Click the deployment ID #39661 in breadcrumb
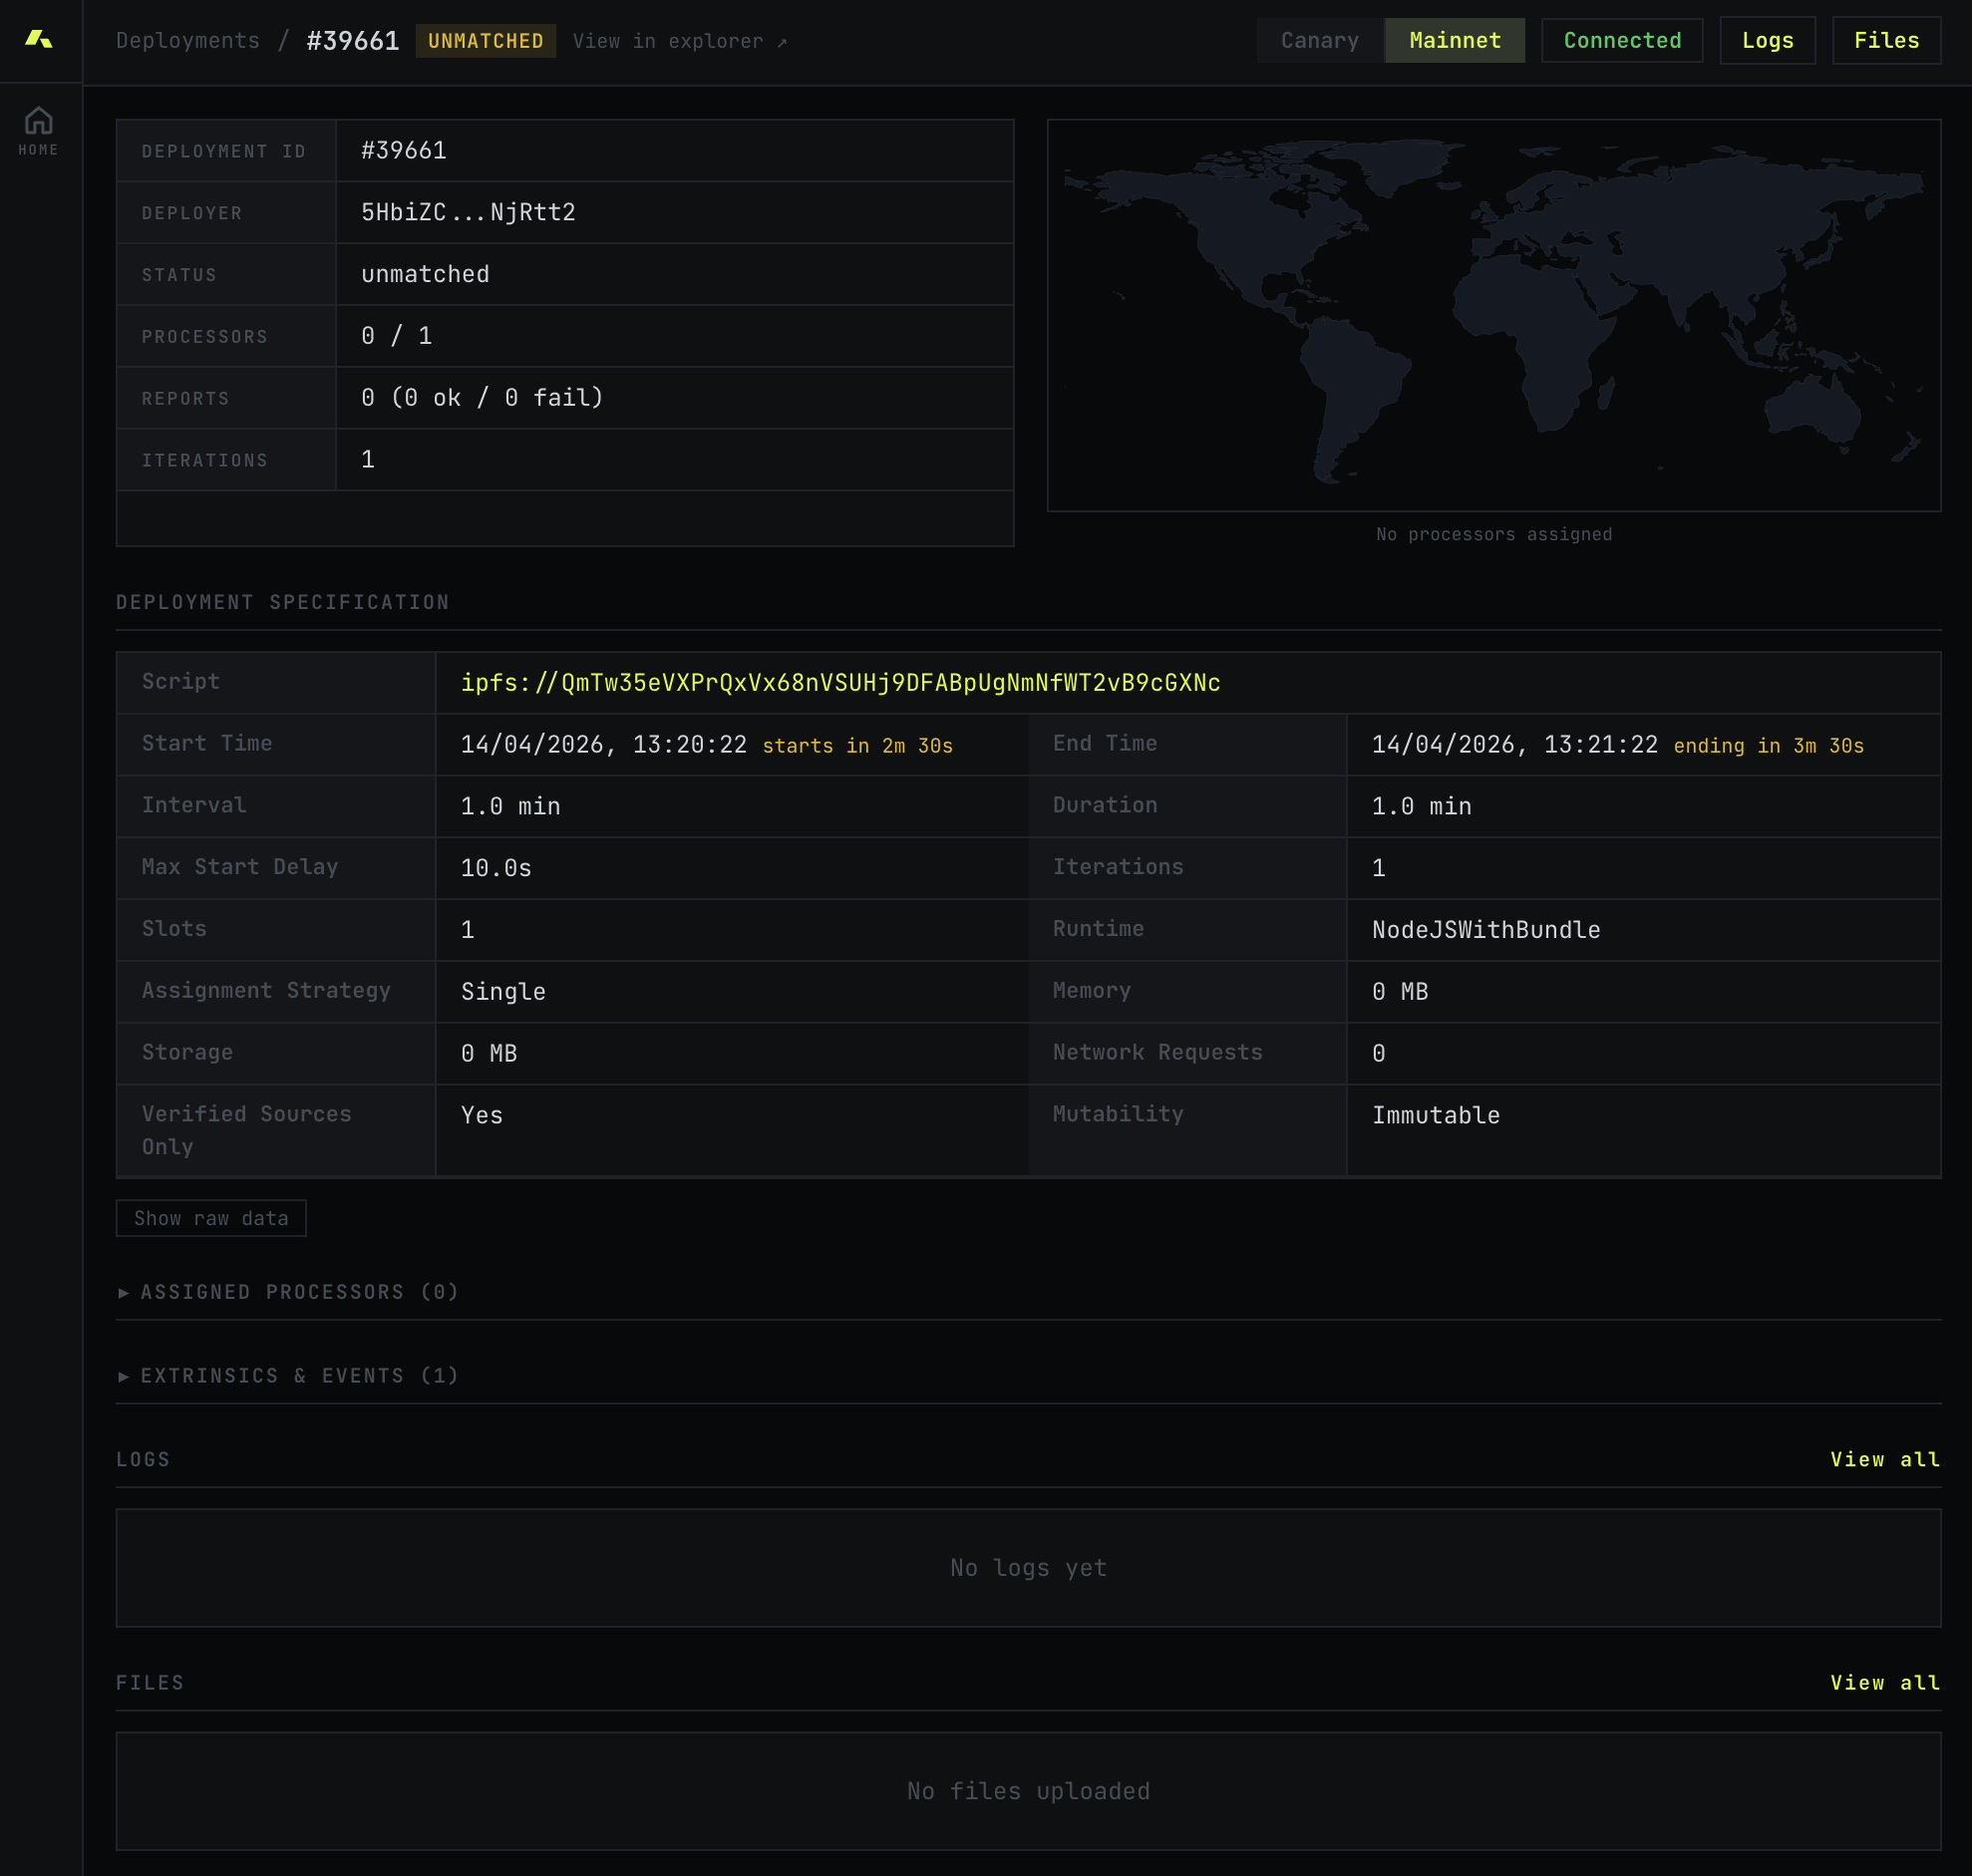 tap(351, 41)
